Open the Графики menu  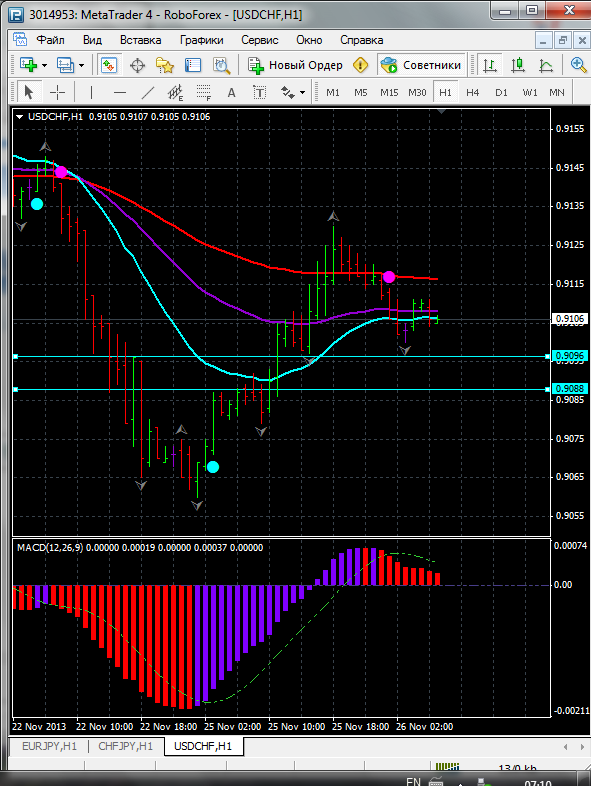[202, 40]
